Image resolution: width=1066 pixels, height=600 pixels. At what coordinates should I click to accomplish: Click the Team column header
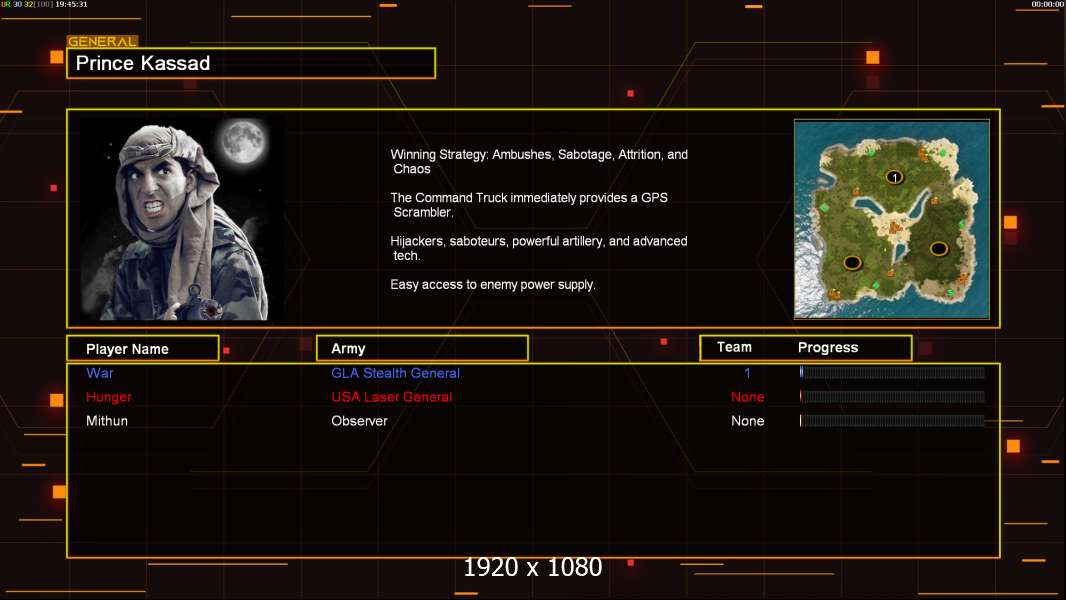(734, 347)
